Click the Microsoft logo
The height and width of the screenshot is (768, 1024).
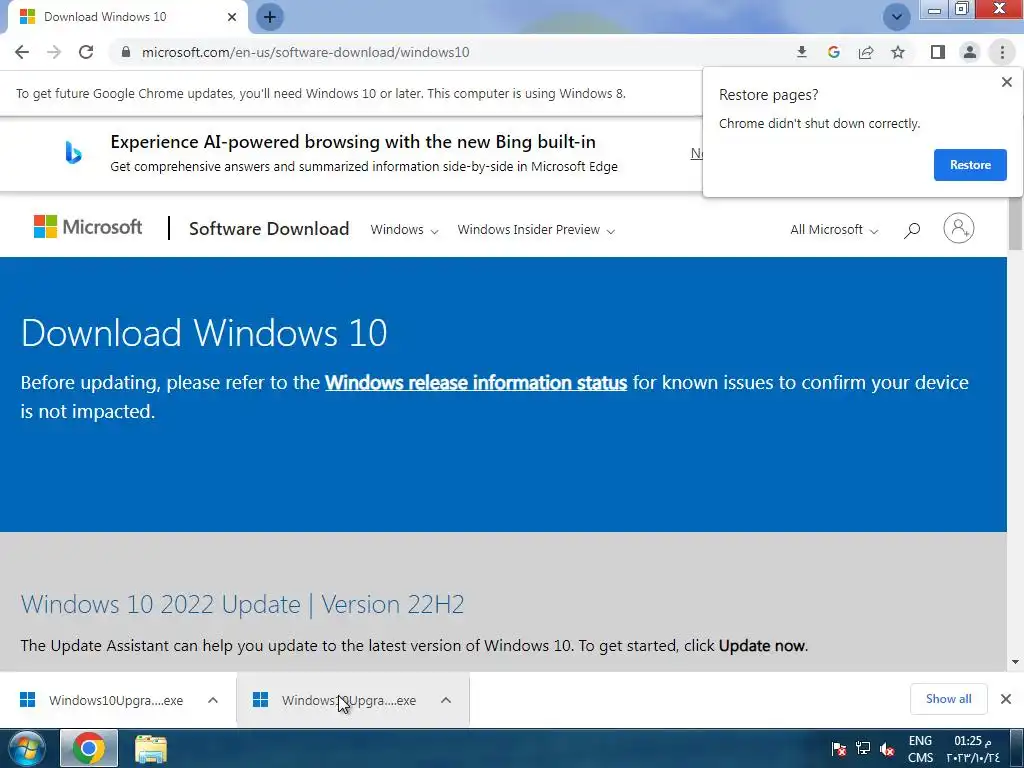click(88, 227)
